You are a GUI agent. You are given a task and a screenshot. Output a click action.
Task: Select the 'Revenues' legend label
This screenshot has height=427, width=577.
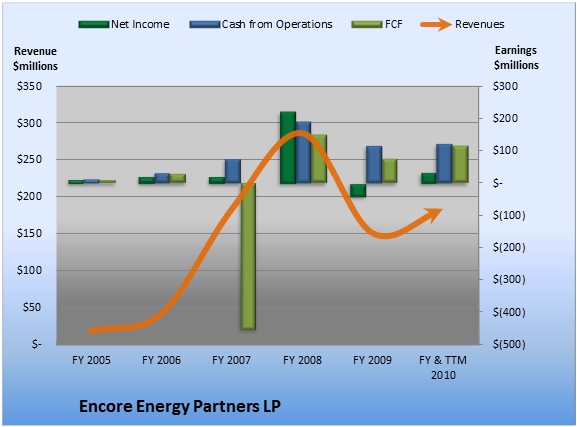479,24
